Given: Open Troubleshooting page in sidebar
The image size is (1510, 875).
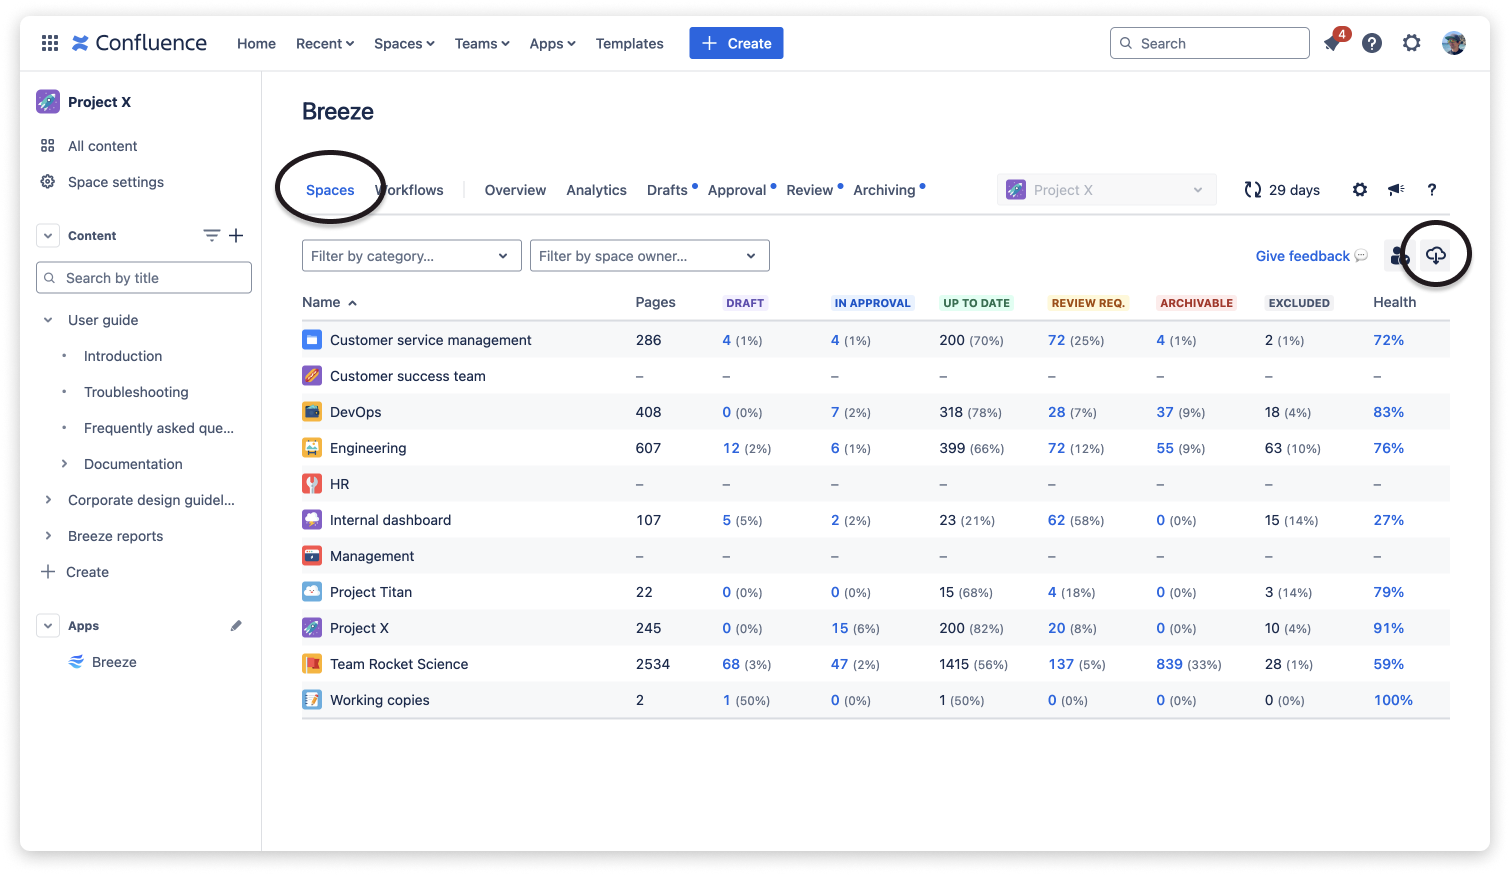Looking at the screenshot, I should tap(136, 392).
